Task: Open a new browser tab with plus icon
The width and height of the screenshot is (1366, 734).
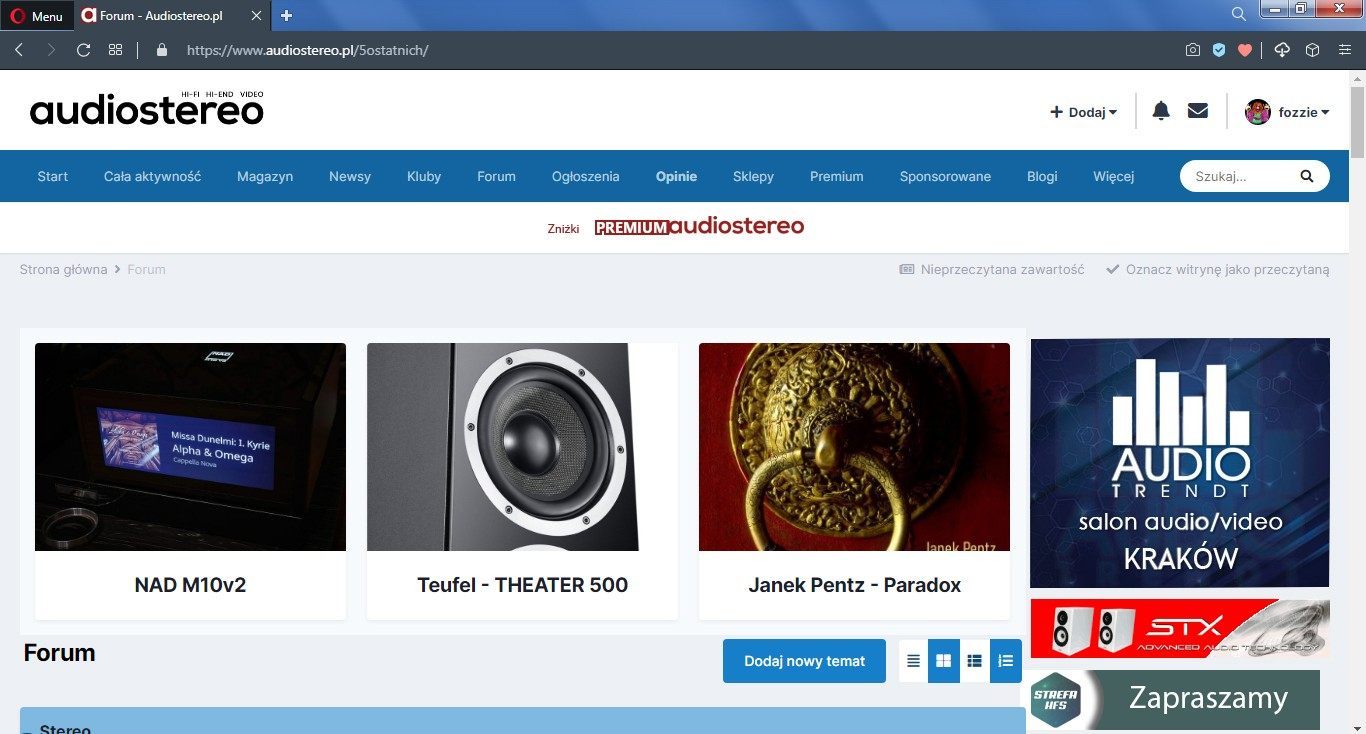Action: pos(287,15)
